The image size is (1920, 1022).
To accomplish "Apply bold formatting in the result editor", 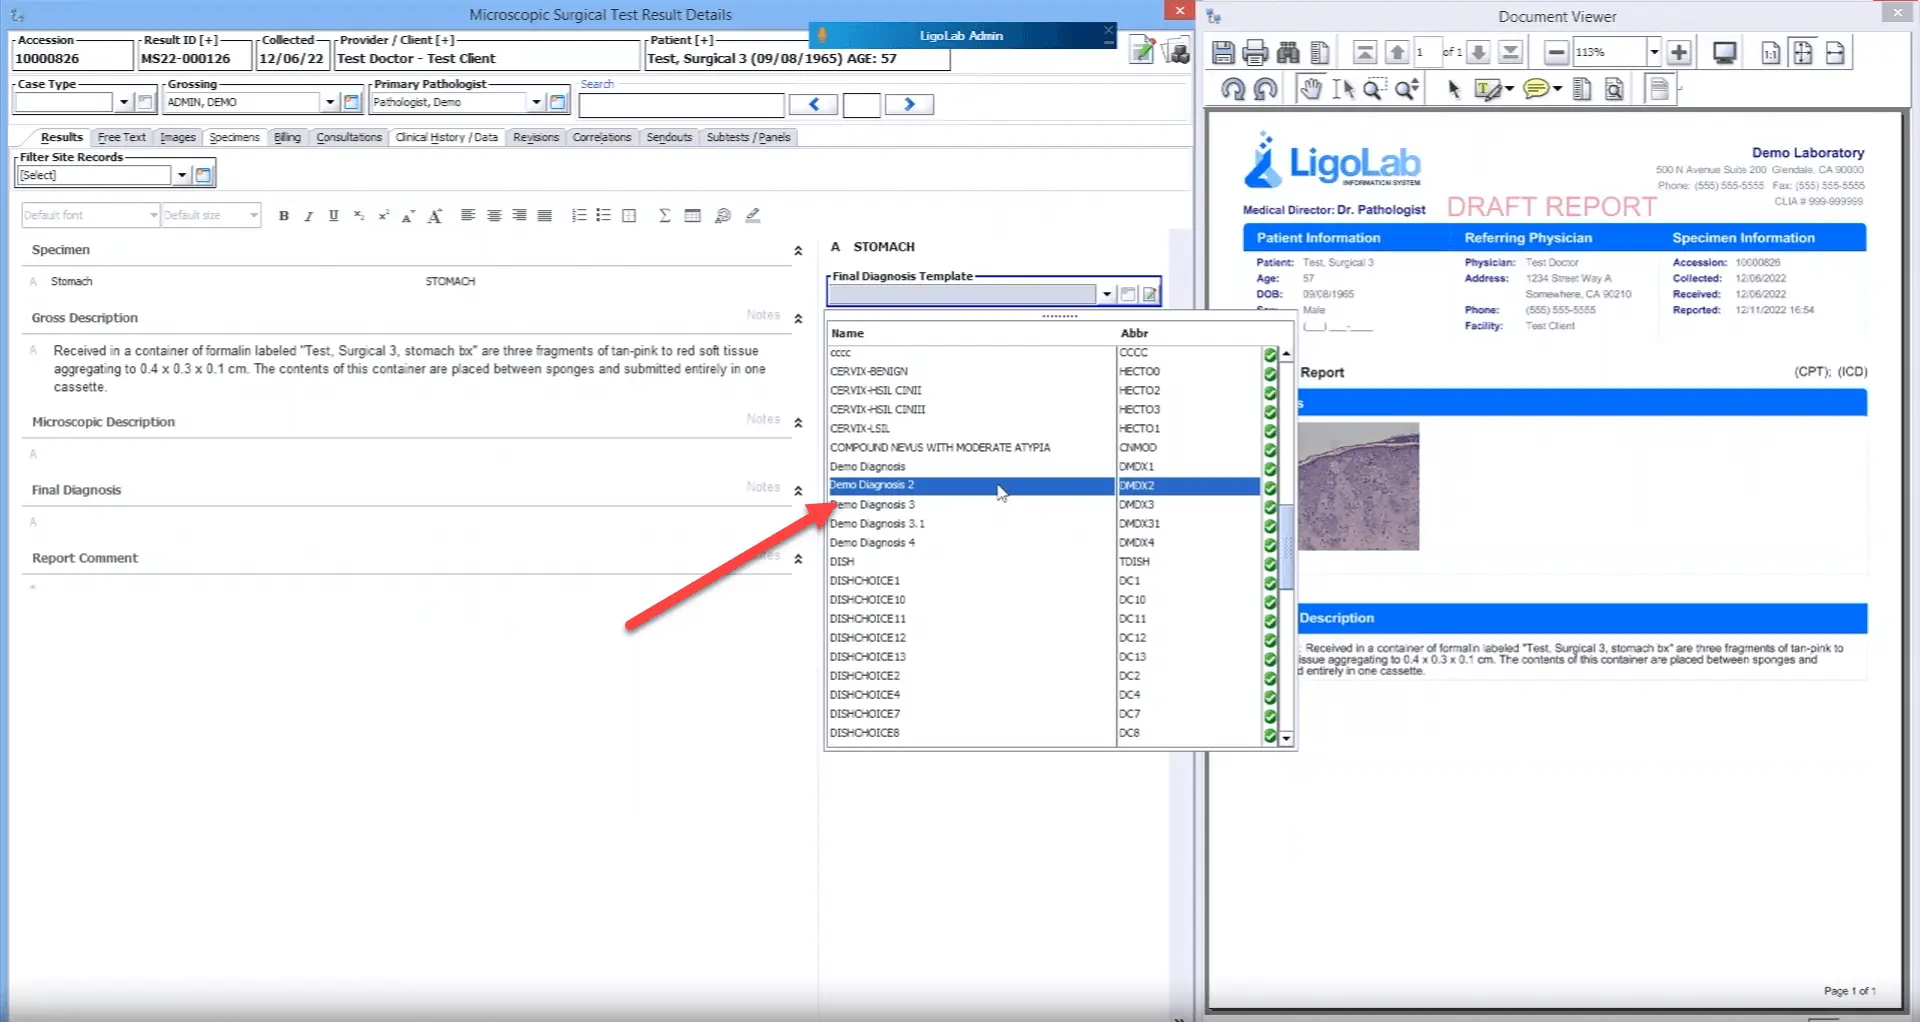I will click(x=284, y=215).
